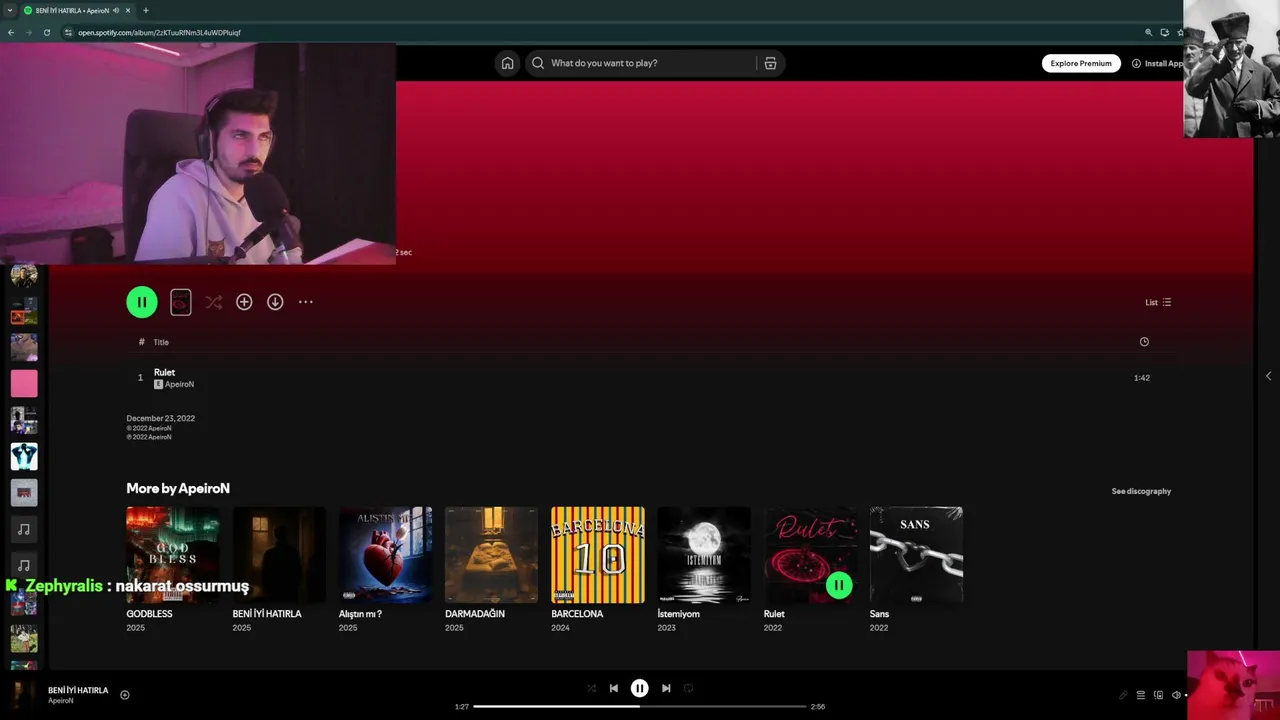The image size is (1280, 720).
Task: Click the browser zoom magnifier icon
Action: [1149, 32]
